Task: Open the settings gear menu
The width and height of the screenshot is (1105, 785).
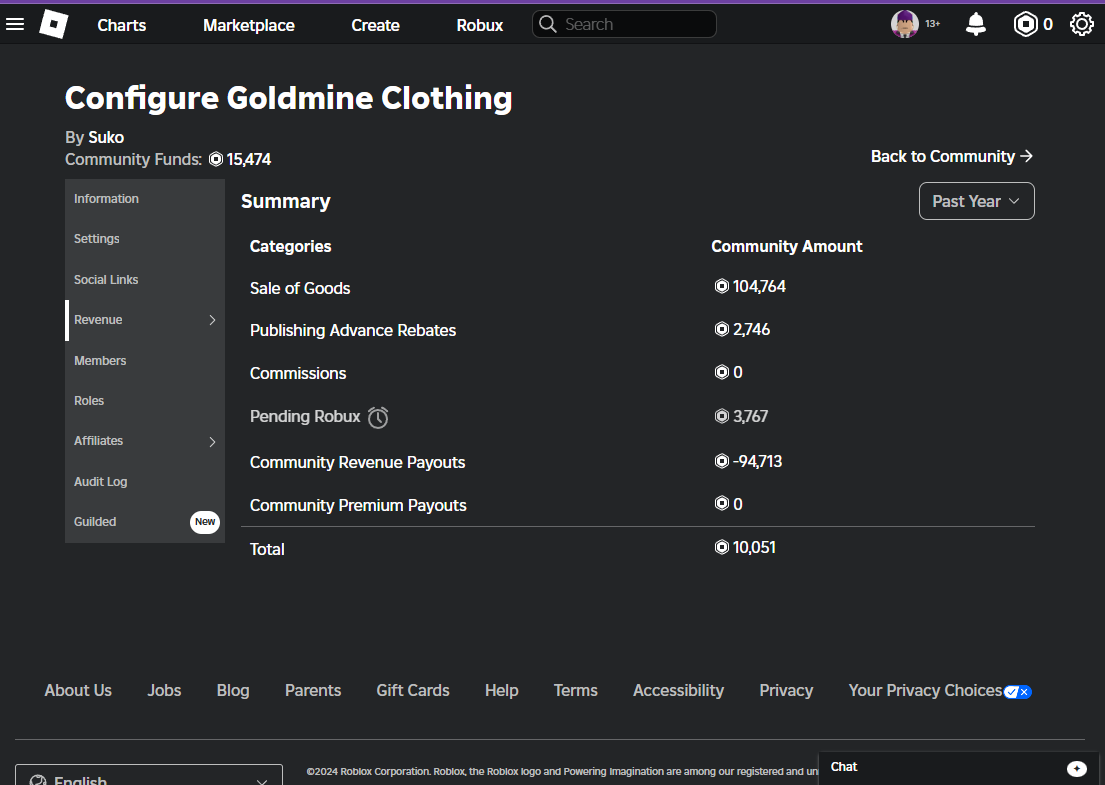Action: point(1082,24)
